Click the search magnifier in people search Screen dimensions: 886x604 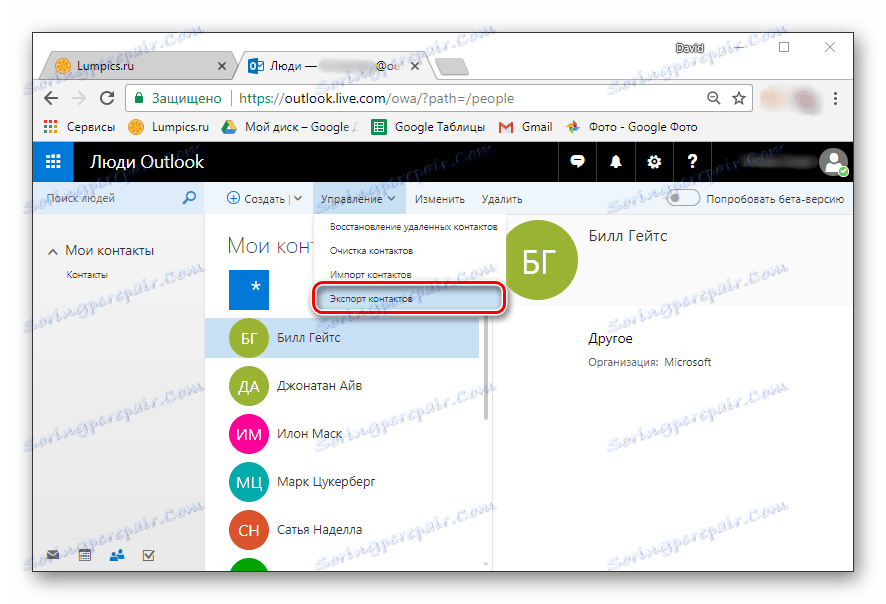click(189, 198)
